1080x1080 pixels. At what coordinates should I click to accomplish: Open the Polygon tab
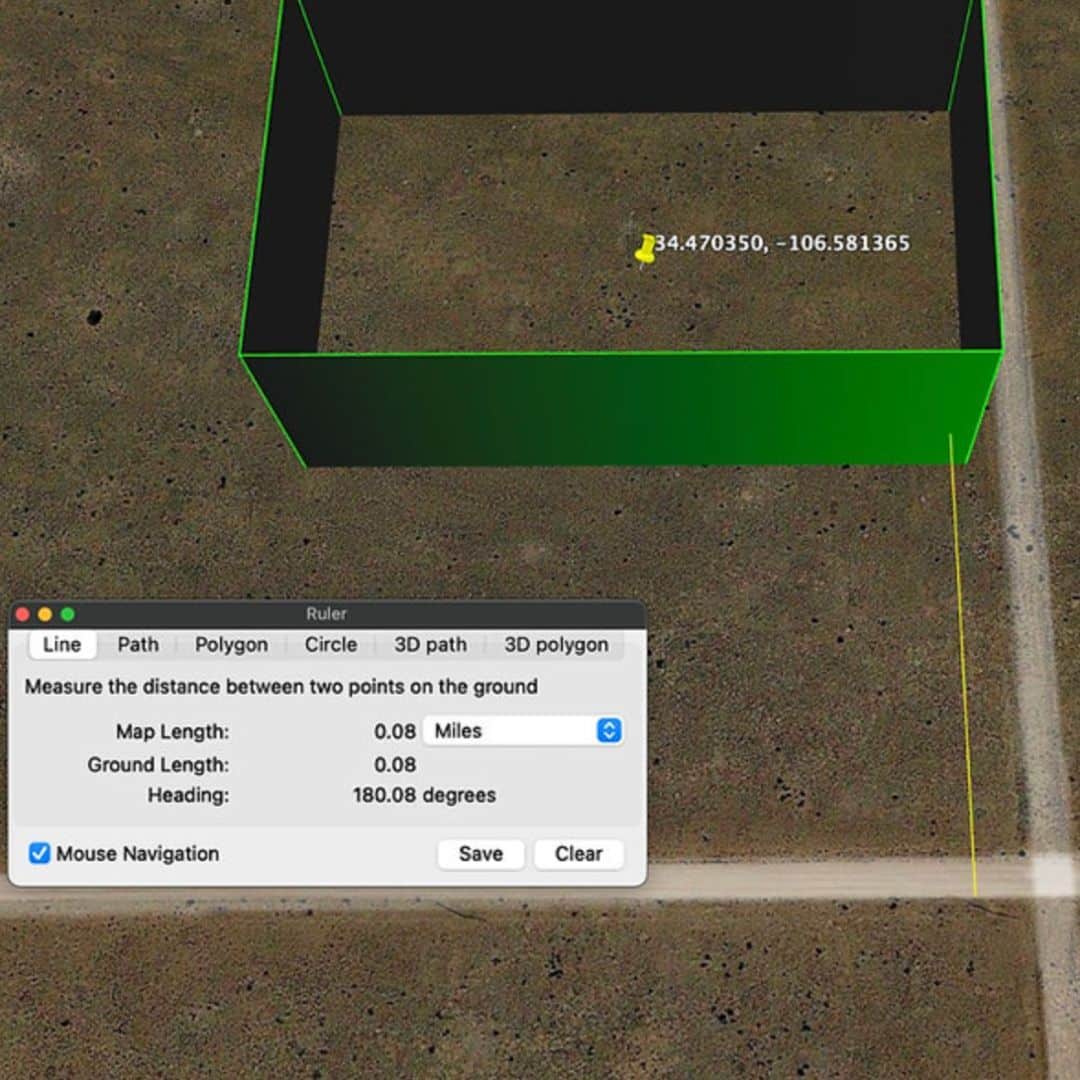tap(231, 645)
